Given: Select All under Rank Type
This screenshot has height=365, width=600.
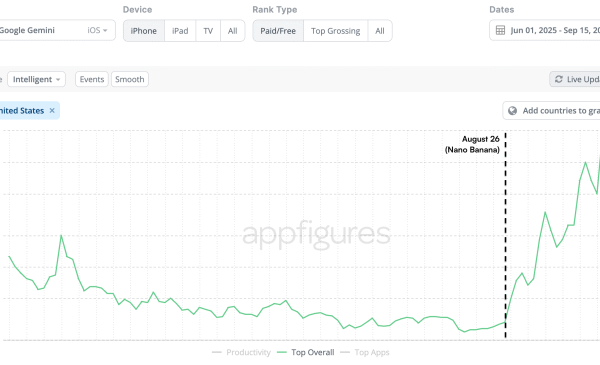Looking at the screenshot, I should (x=380, y=31).
